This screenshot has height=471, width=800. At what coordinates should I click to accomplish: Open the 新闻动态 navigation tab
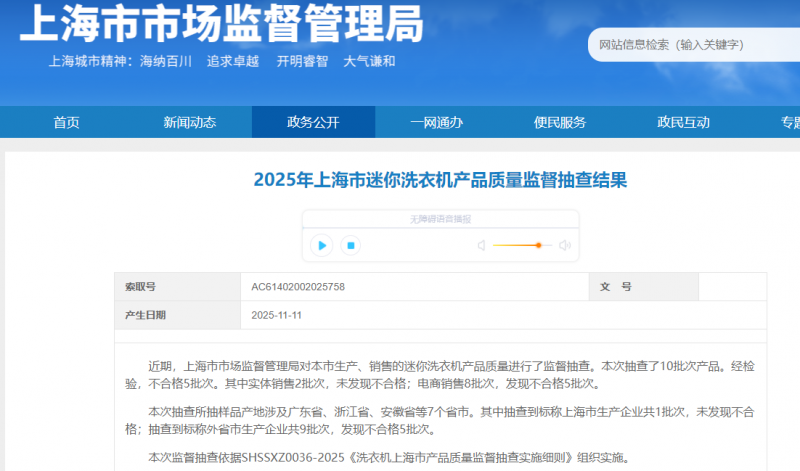click(x=189, y=122)
